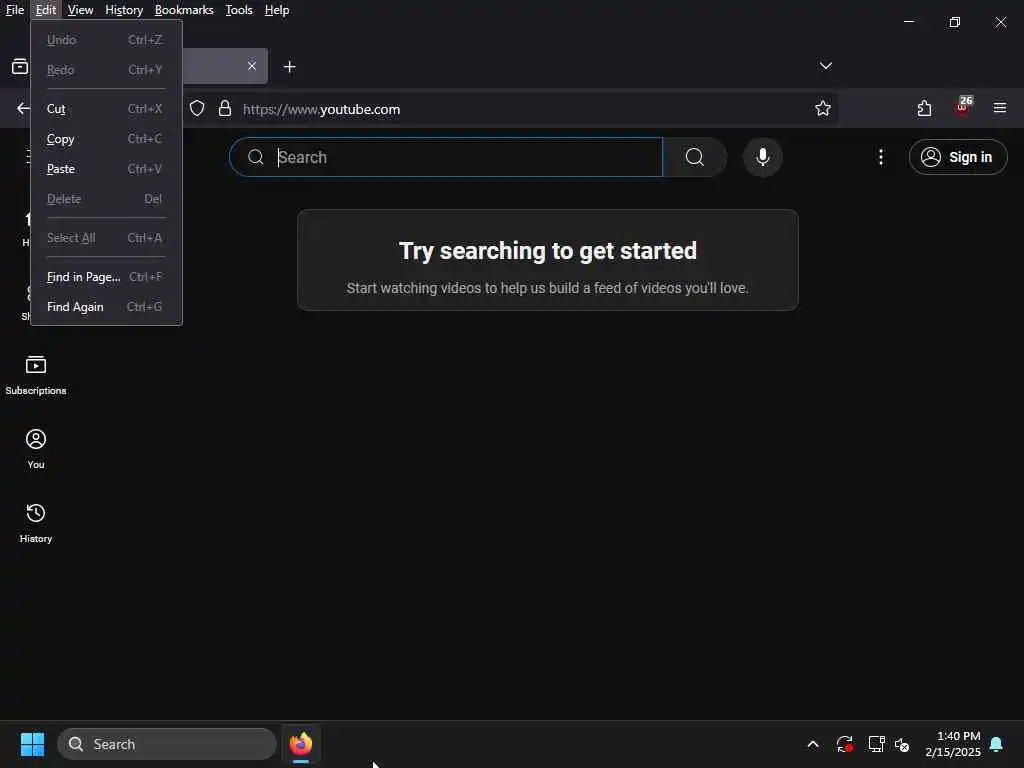Minimize the Firefox window
This screenshot has width=1024, height=768.
pos(908,22)
